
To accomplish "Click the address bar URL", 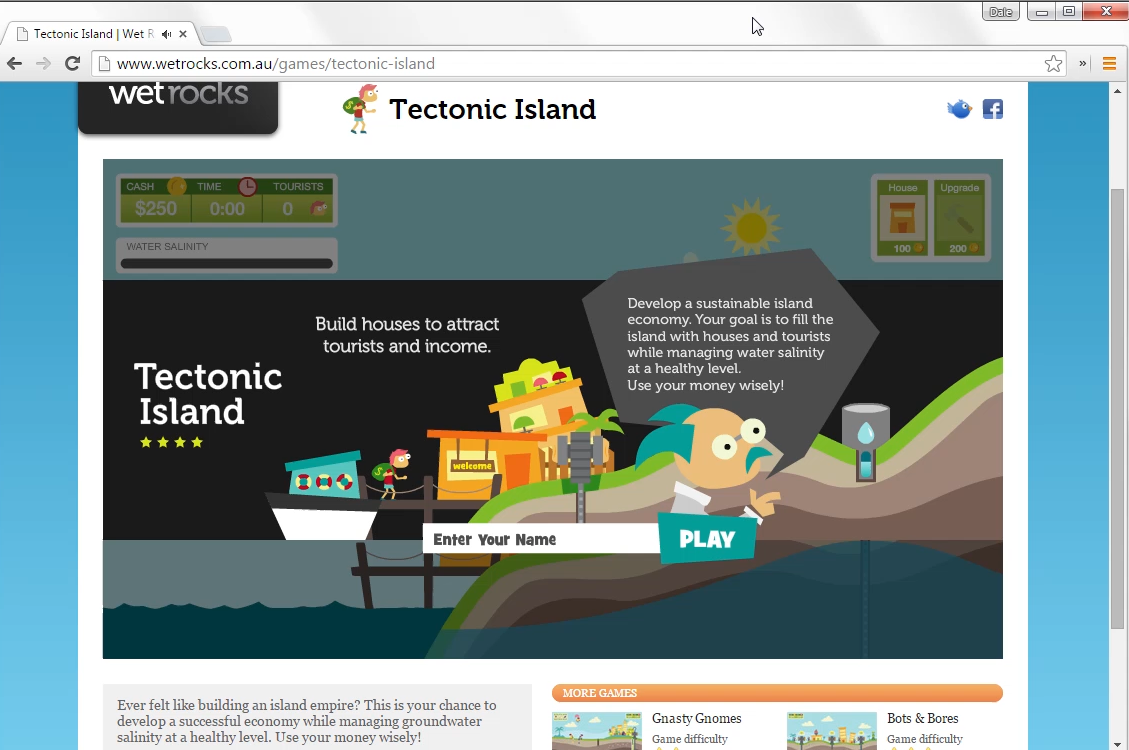I will pos(276,63).
